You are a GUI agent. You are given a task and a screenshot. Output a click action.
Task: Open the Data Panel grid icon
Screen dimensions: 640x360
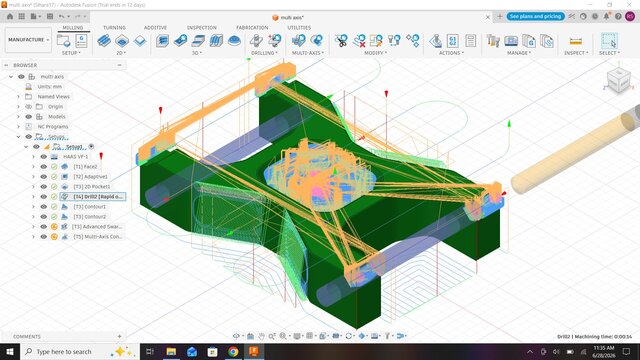click(21, 16)
